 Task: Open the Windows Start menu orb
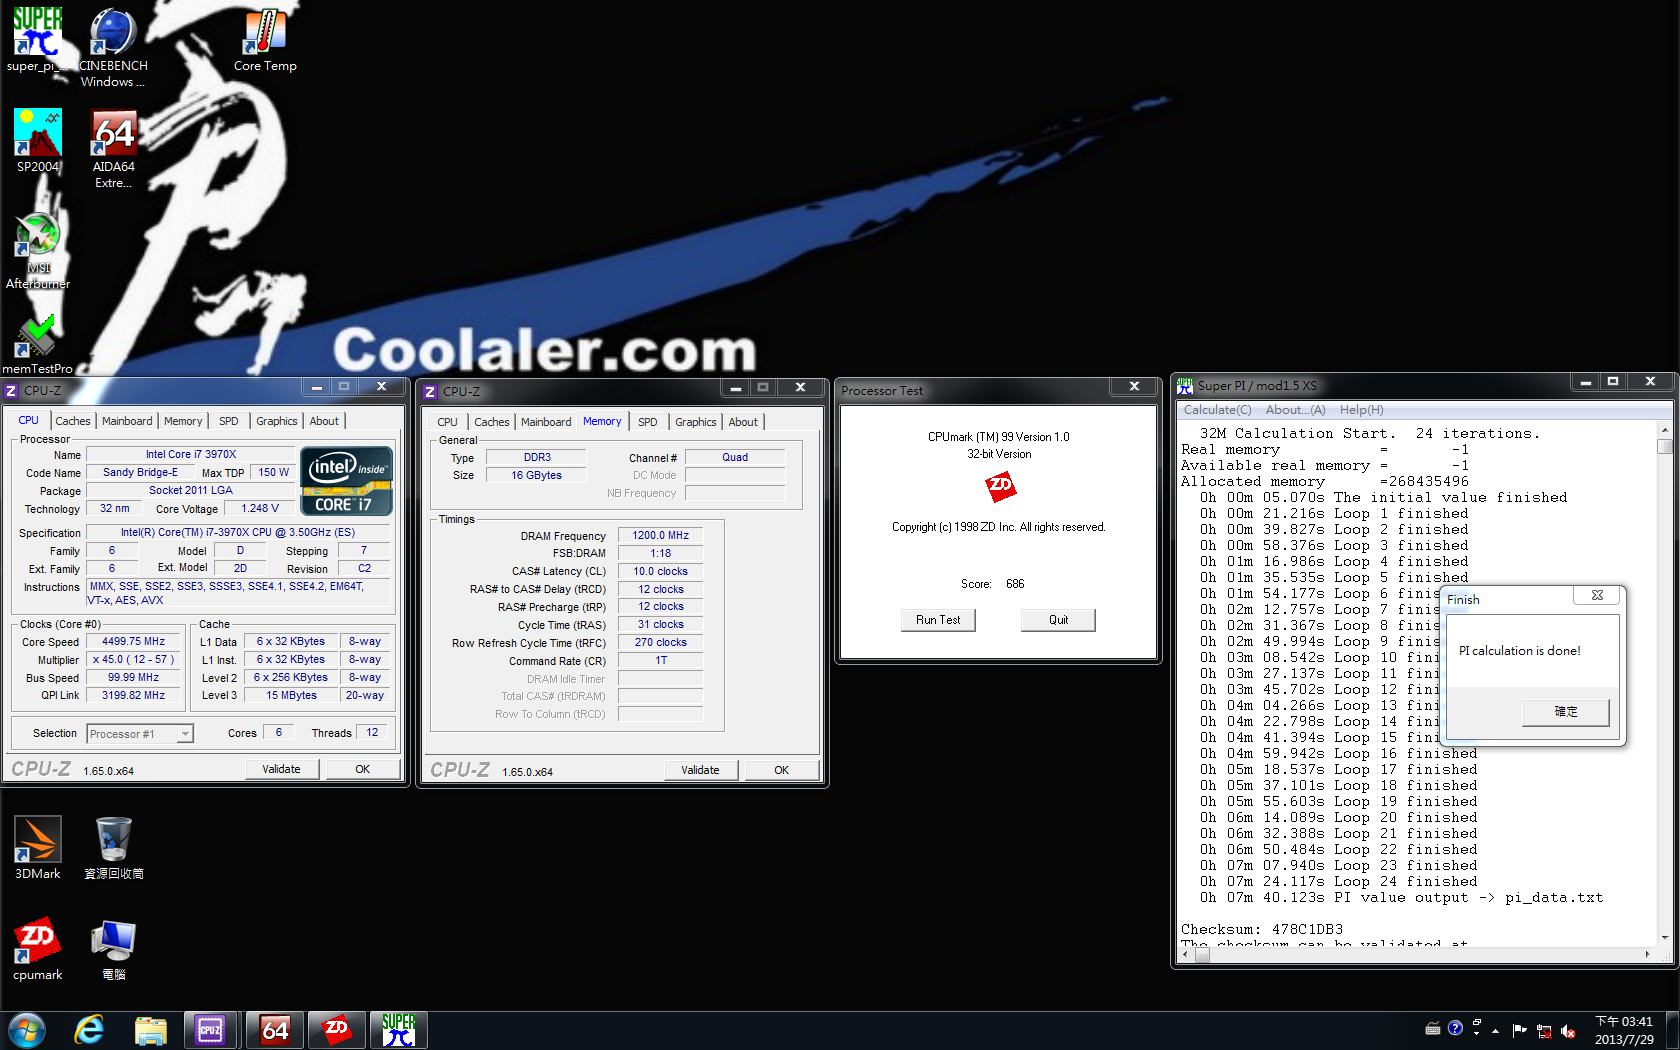pos(27,1030)
